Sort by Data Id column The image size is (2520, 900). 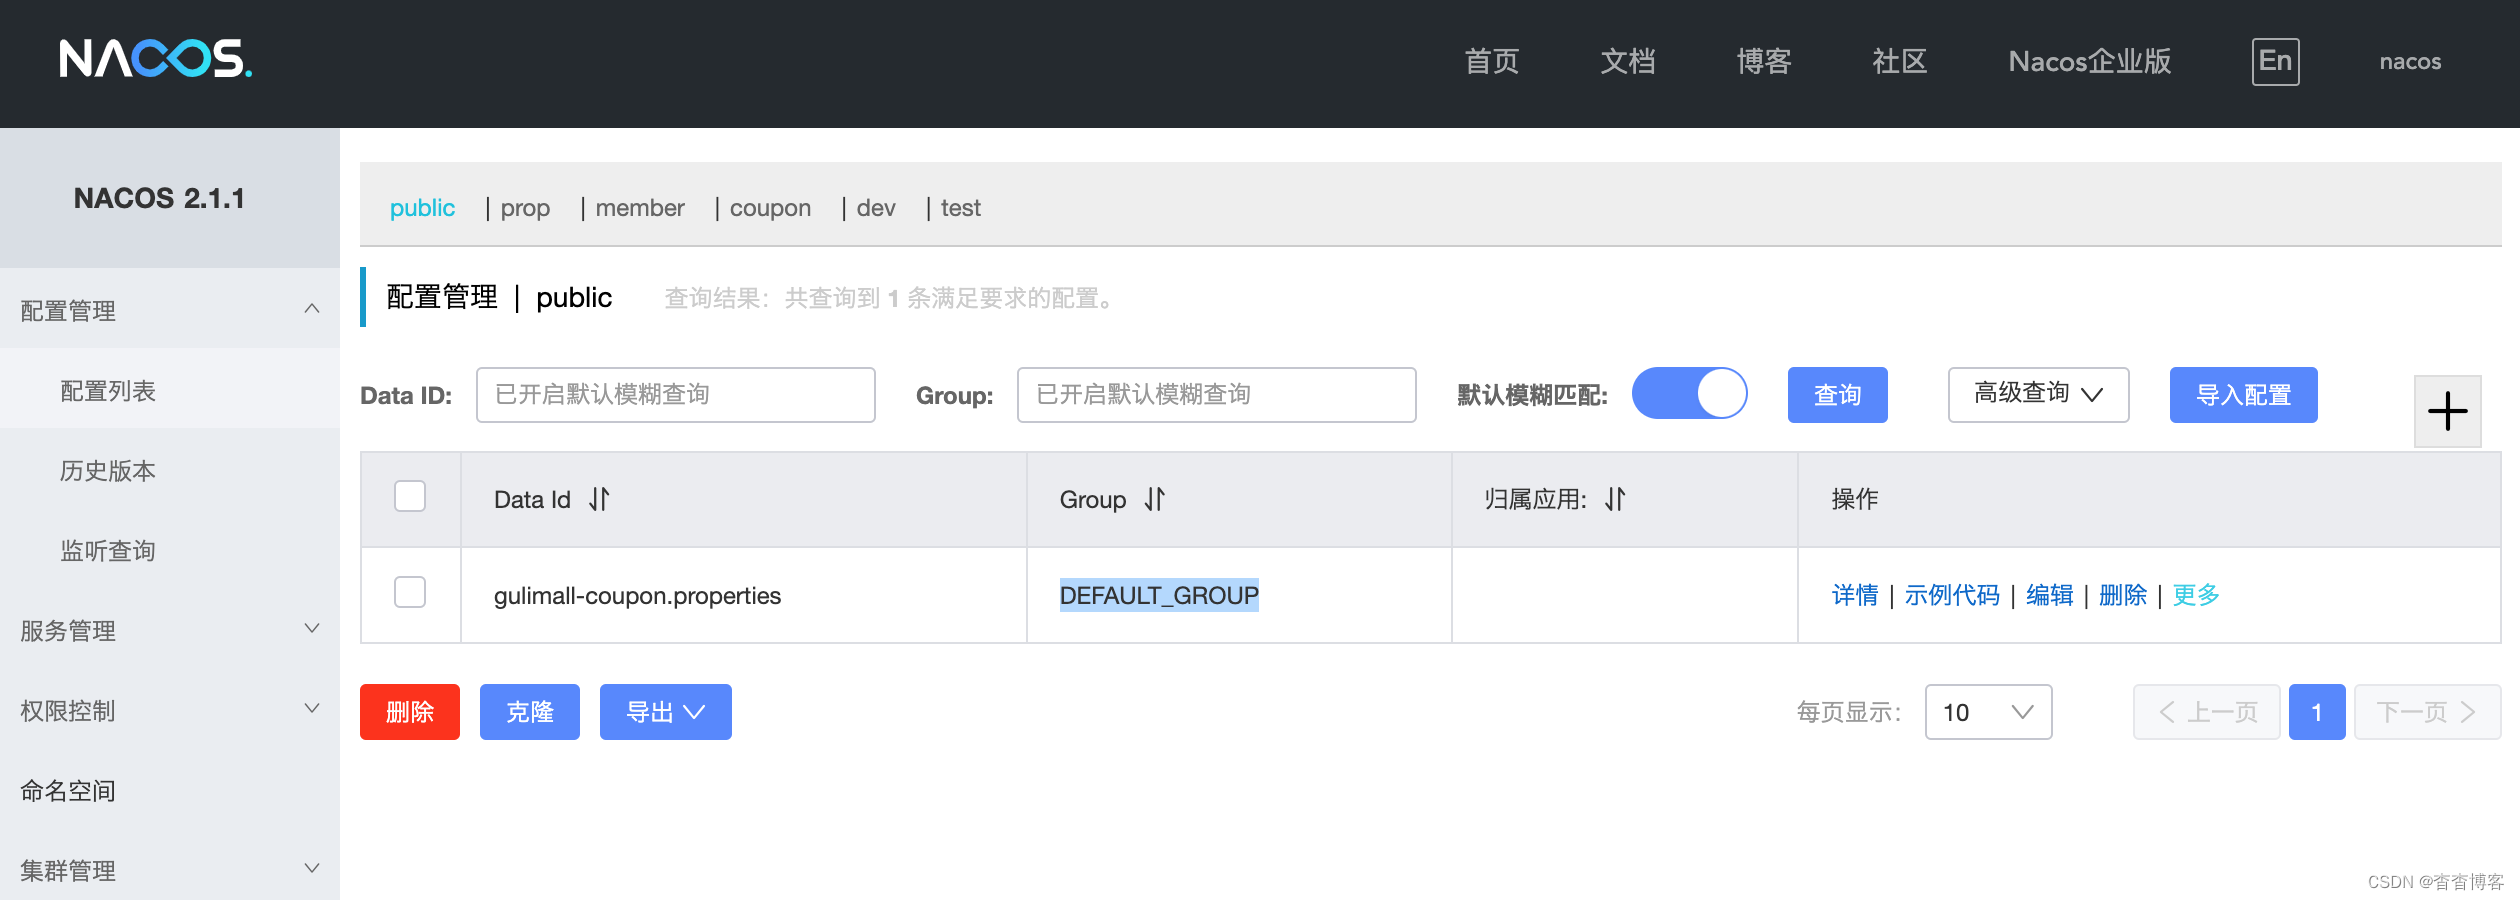pos(599,499)
